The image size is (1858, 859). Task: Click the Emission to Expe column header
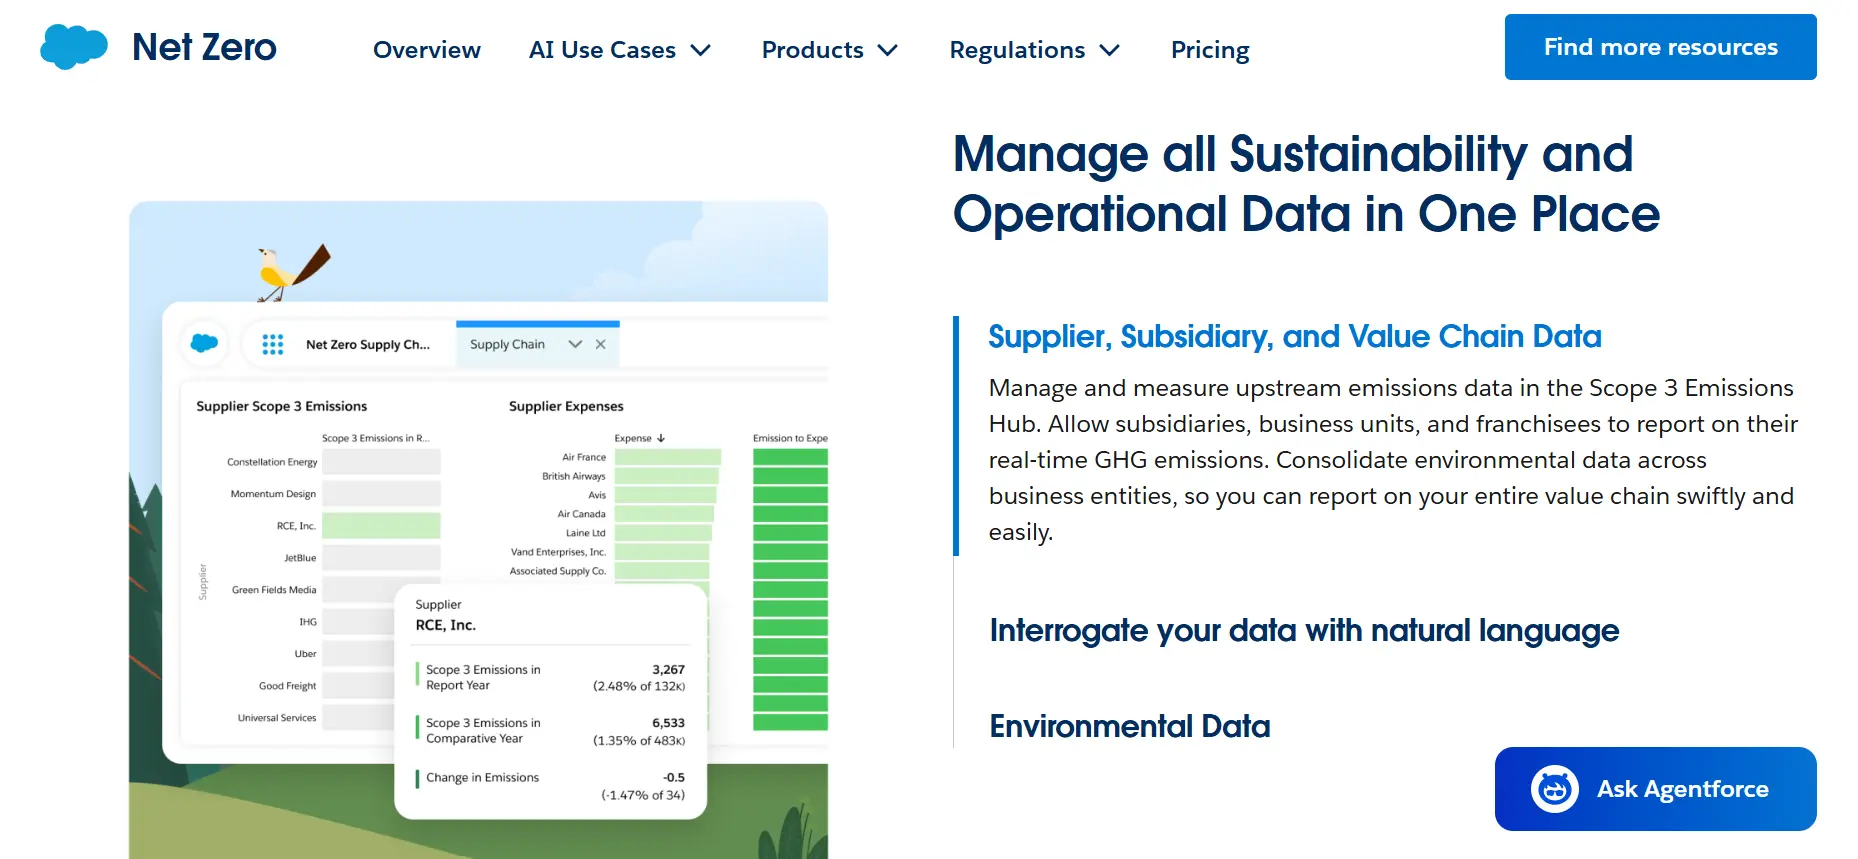pos(790,438)
